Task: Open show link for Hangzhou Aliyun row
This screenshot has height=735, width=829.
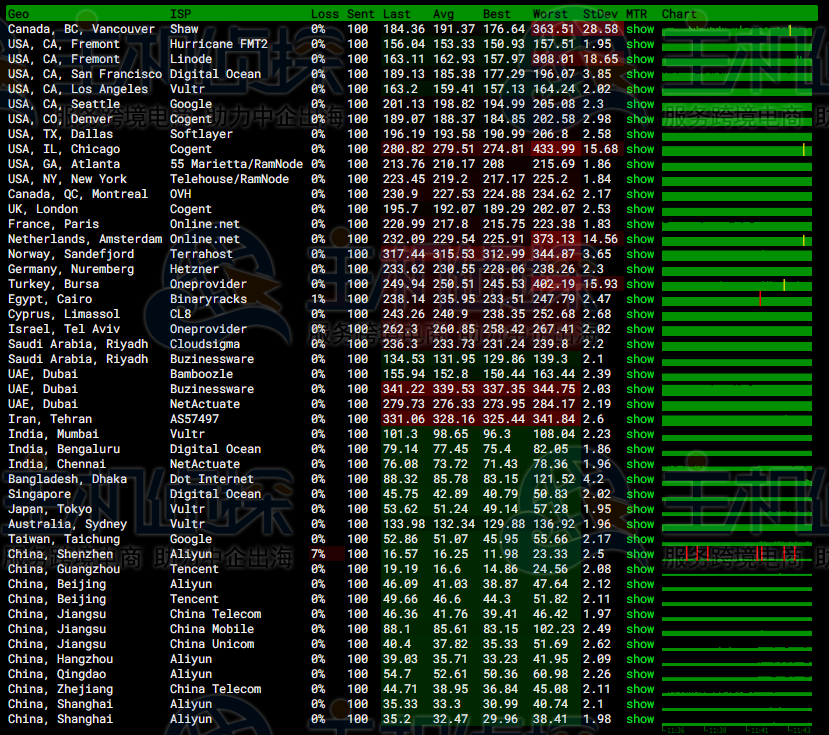Action: (640, 659)
